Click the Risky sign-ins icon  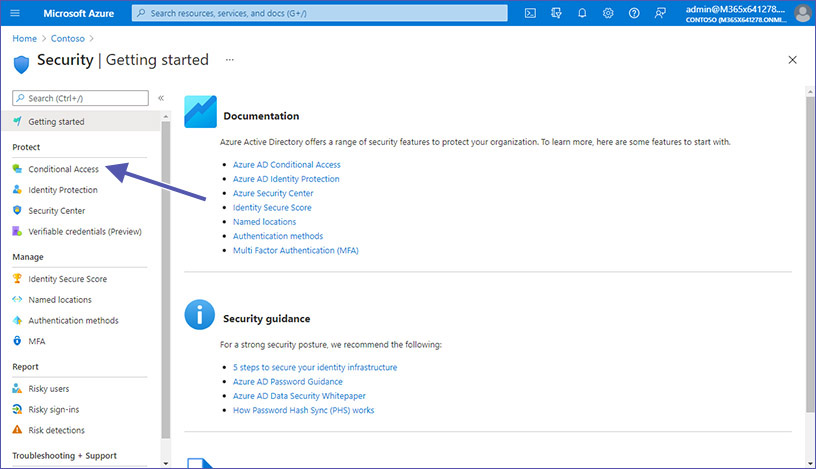[x=17, y=409]
